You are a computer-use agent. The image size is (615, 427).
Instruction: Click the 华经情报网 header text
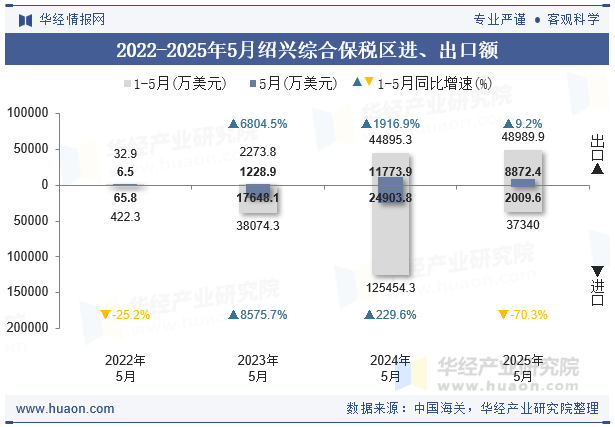tap(72, 19)
